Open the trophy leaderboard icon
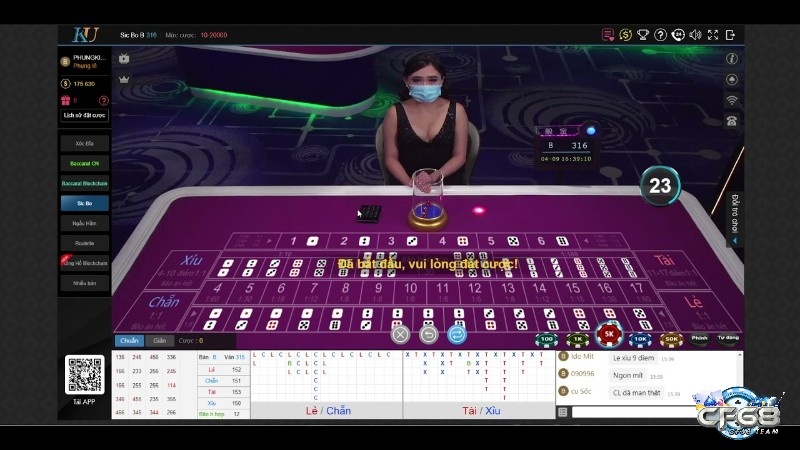Image resolution: width=800 pixels, height=450 pixels. pos(643,35)
